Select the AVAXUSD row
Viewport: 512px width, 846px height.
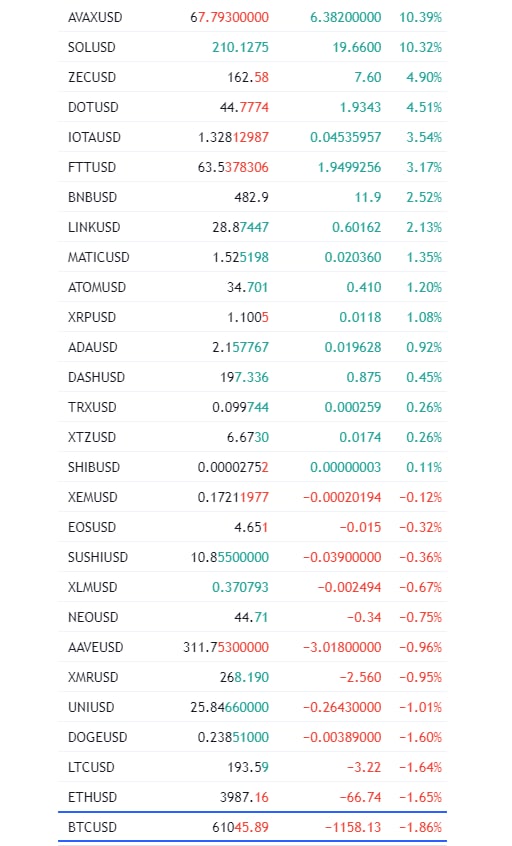[252, 17]
